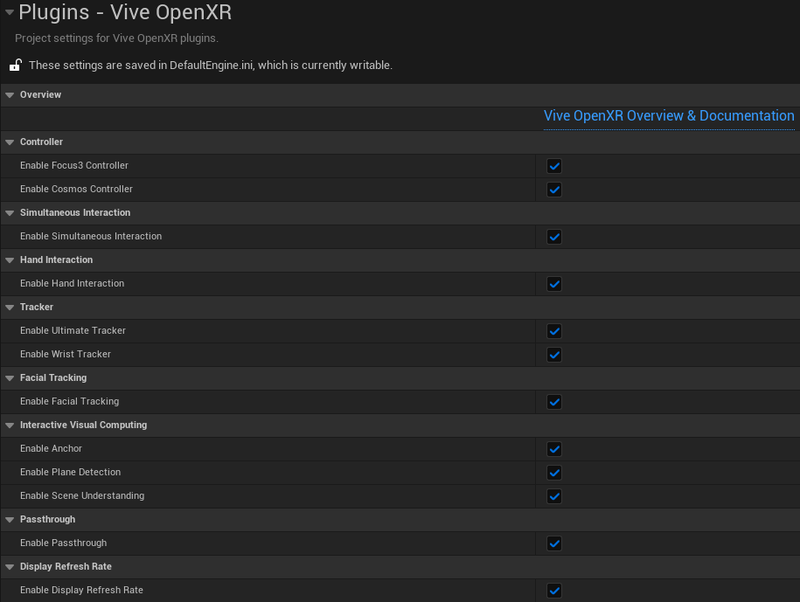This screenshot has width=800, height=602.
Task: Select the "Enable Wrist Tracker" label
Action: [65, 354]
